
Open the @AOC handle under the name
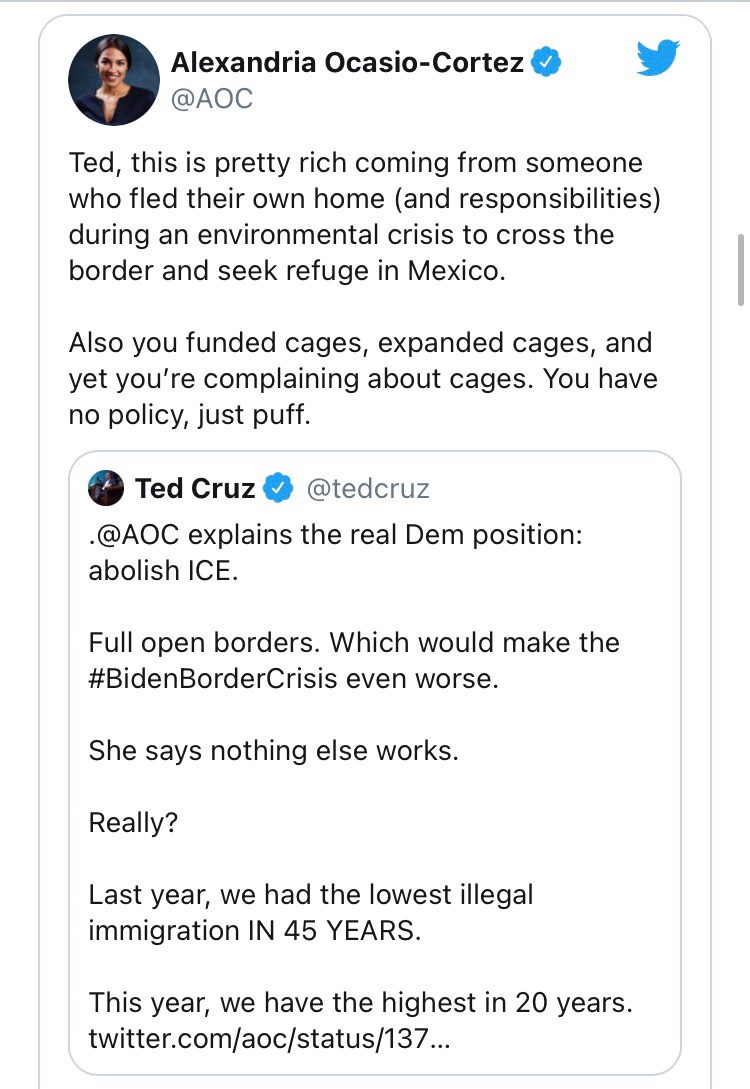[x=212, y=98]
